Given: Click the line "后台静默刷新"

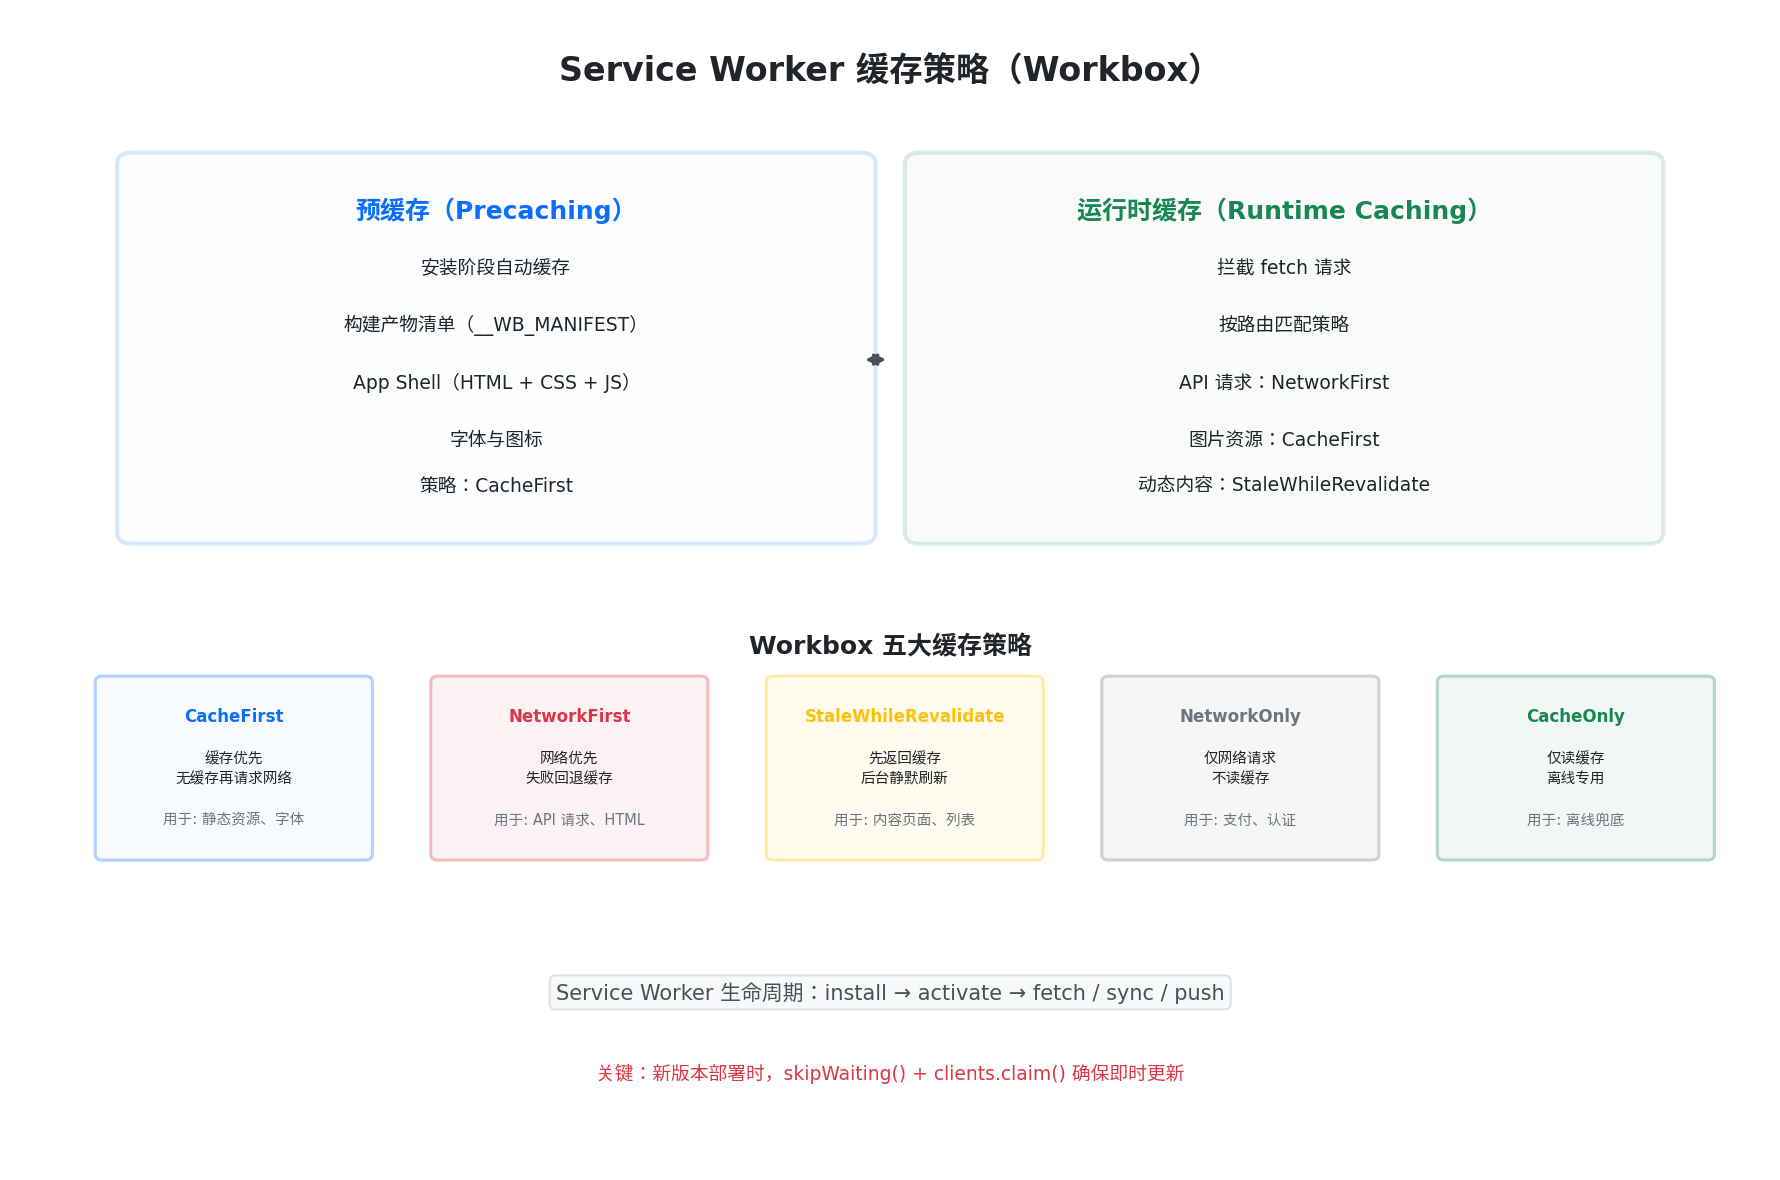Looking at the screenshot, I should [905, 777].
